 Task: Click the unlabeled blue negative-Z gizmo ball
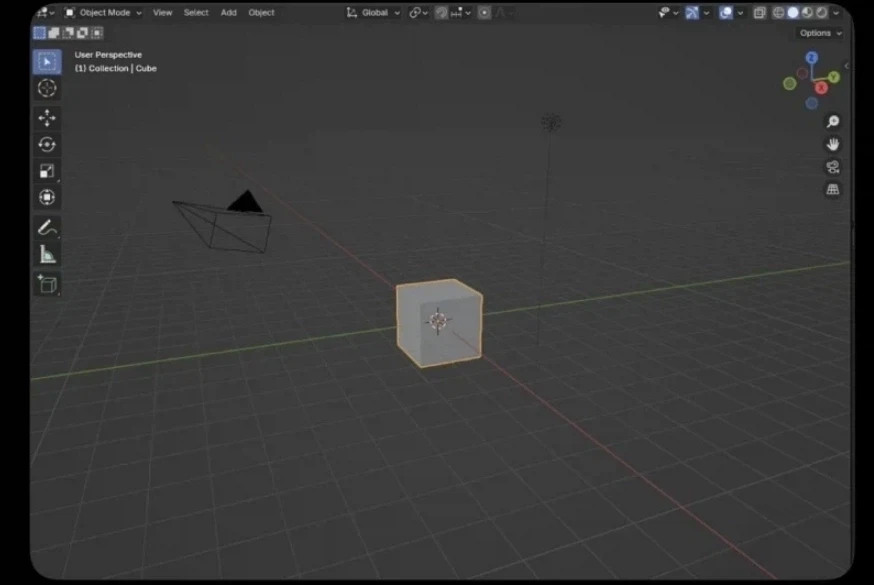[812, 103]
